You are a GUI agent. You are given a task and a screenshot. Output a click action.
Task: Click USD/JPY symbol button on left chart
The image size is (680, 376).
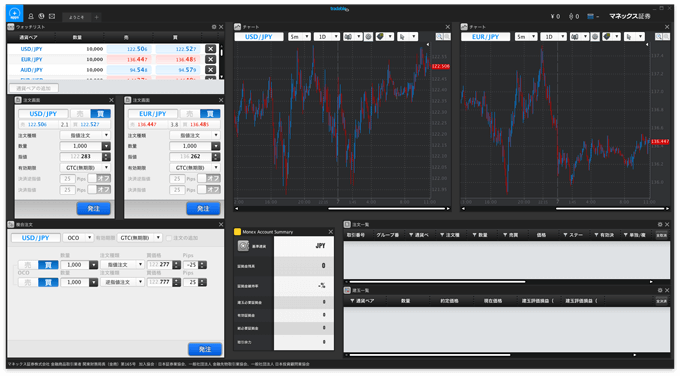point(259,37)
